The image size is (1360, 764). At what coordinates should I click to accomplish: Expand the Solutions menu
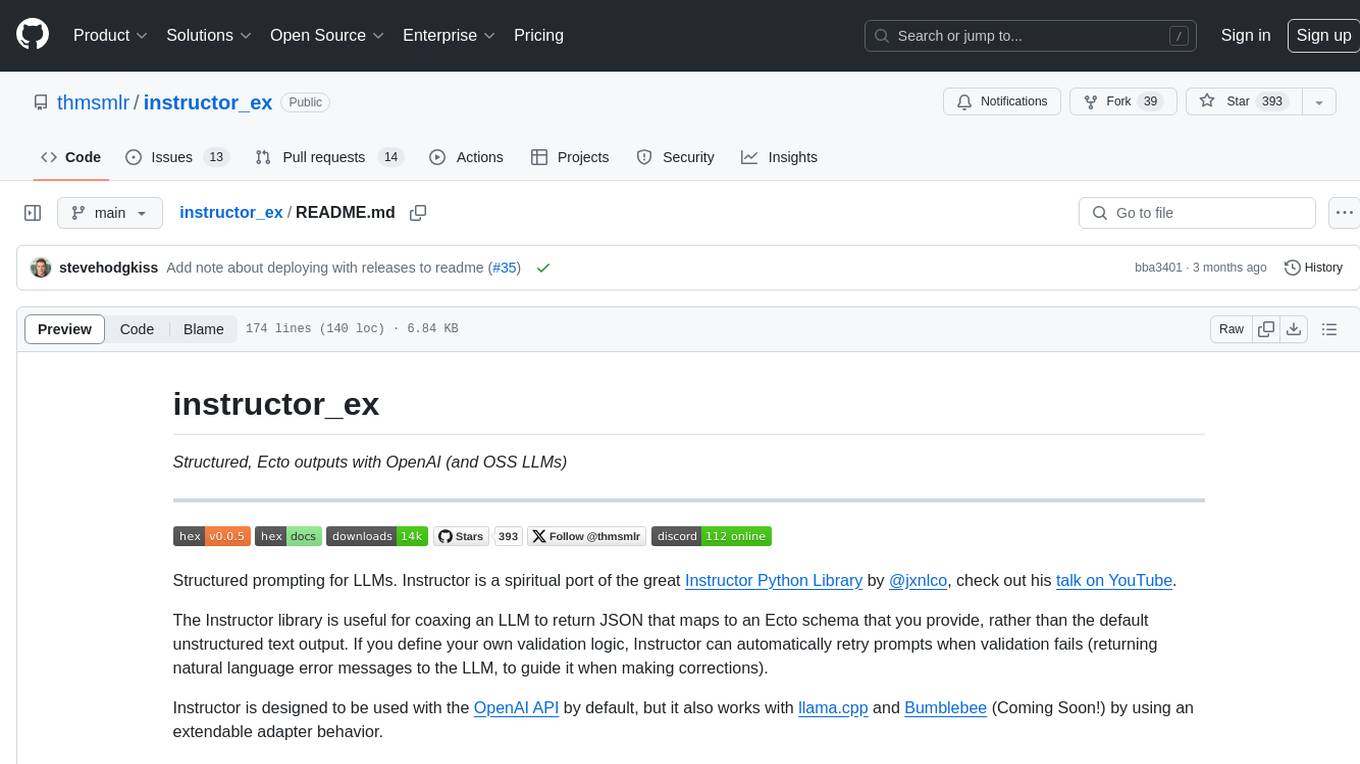point(209,35)
